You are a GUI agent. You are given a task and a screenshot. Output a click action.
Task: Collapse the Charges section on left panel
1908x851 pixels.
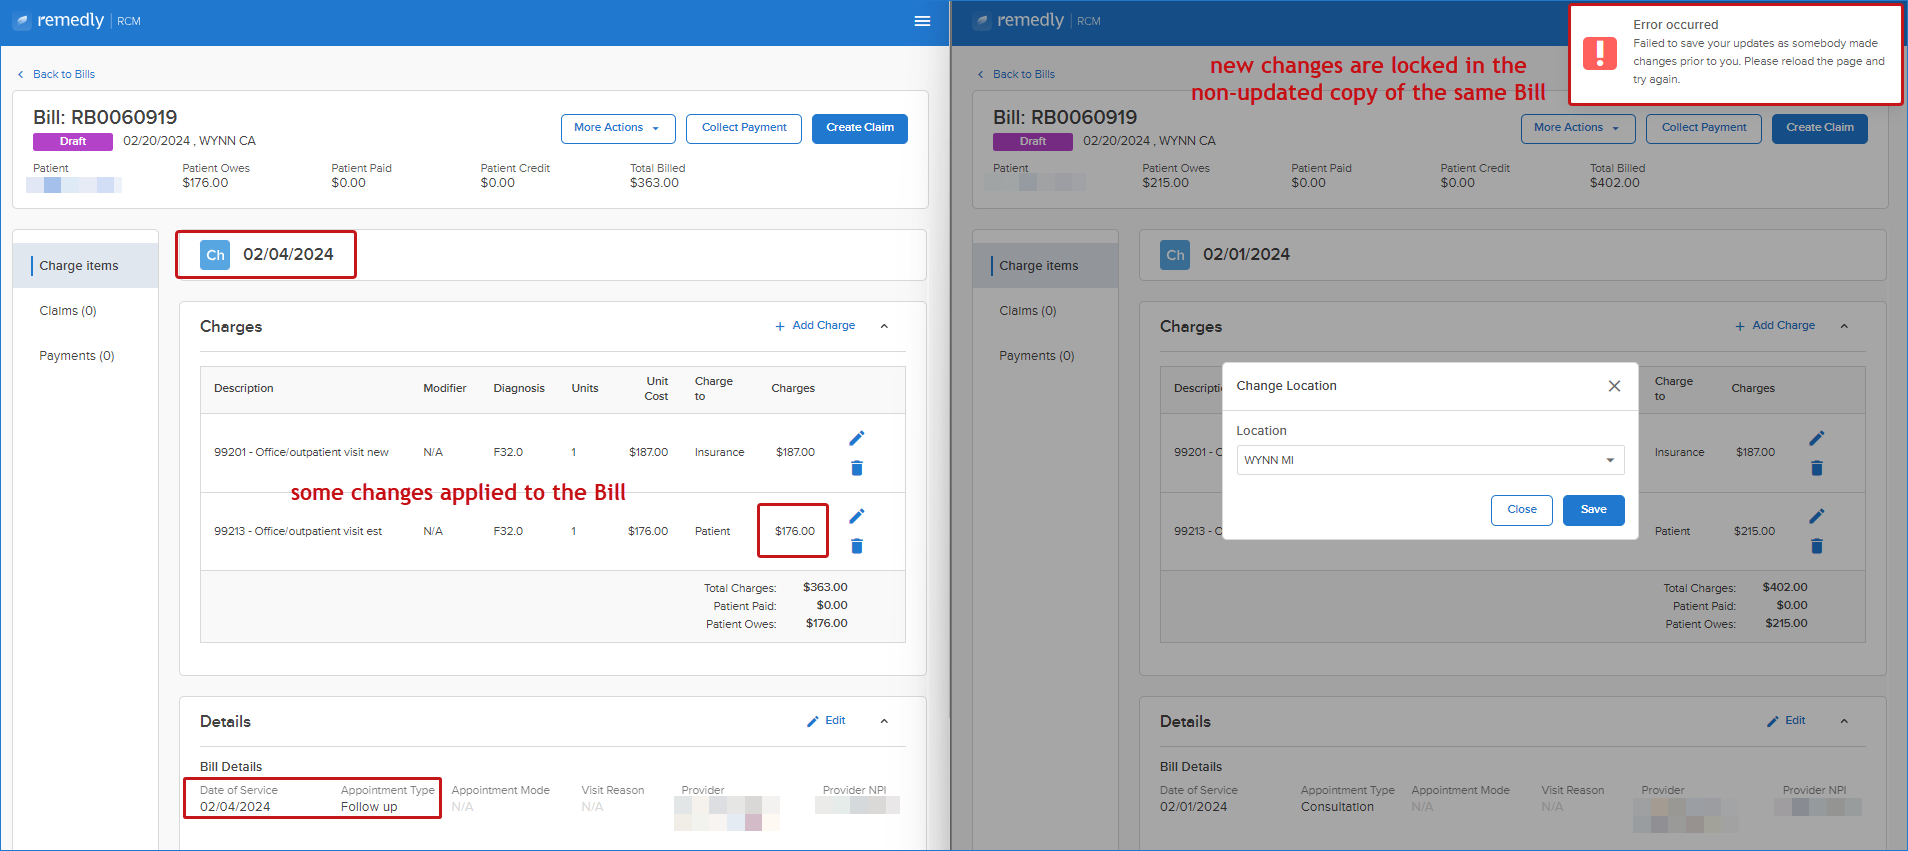[884, 326]
